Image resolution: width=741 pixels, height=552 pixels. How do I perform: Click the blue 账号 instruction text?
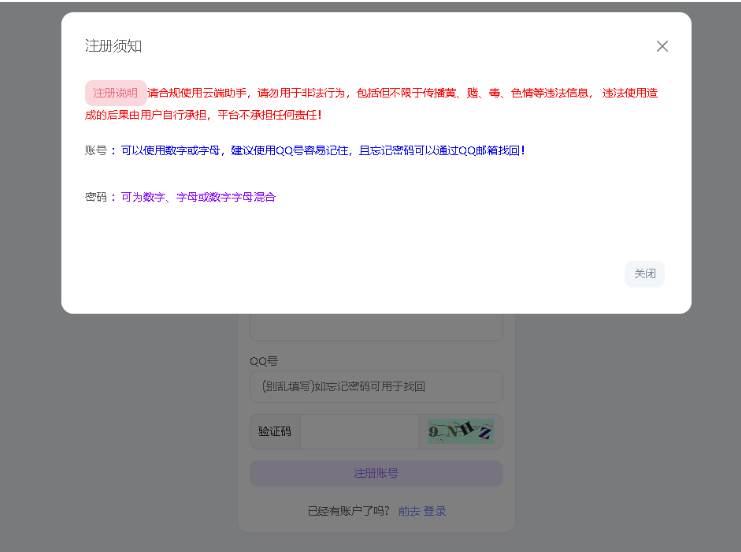[x=323, y=151]
